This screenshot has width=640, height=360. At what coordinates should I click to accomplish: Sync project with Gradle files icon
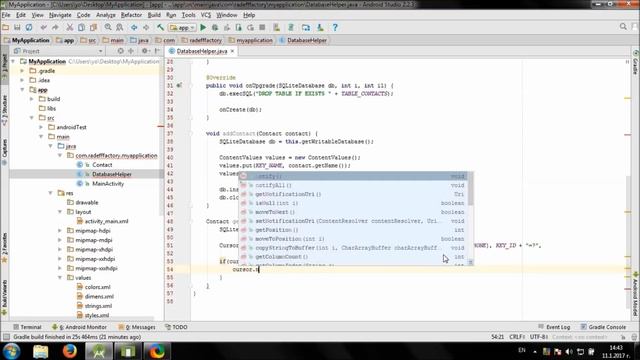pos(291,27)
